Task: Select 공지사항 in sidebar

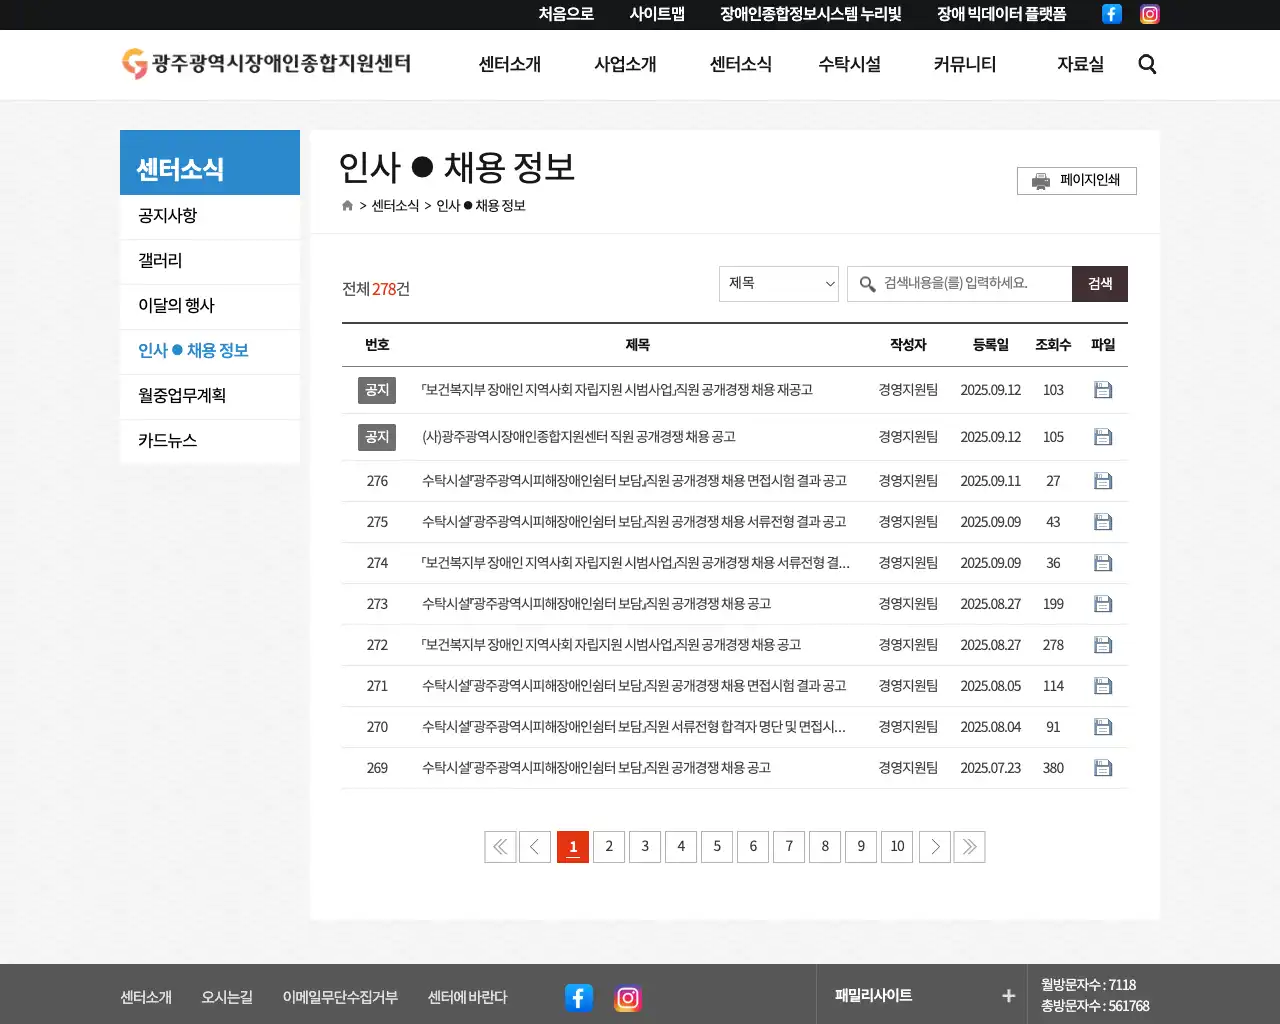Action: pos(210,216)
